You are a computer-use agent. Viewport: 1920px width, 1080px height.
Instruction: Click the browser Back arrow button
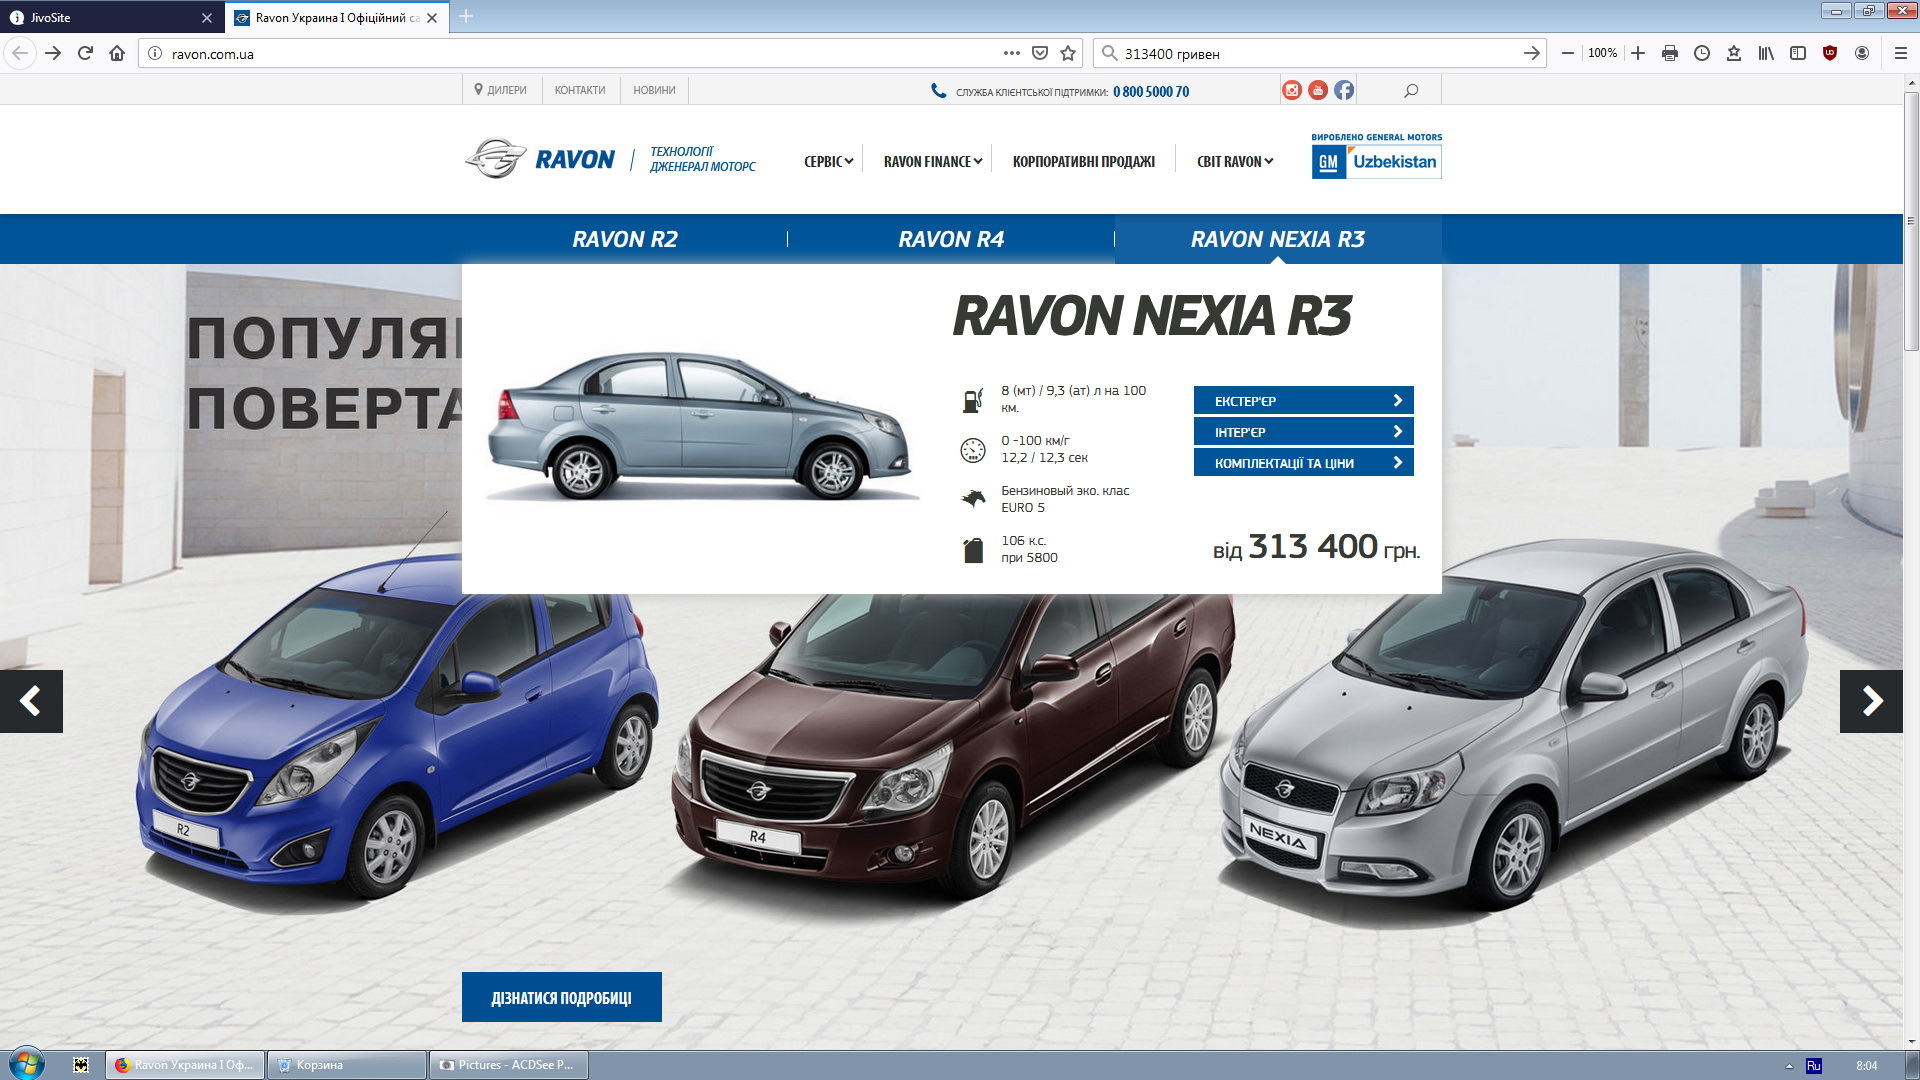[20, 53]
